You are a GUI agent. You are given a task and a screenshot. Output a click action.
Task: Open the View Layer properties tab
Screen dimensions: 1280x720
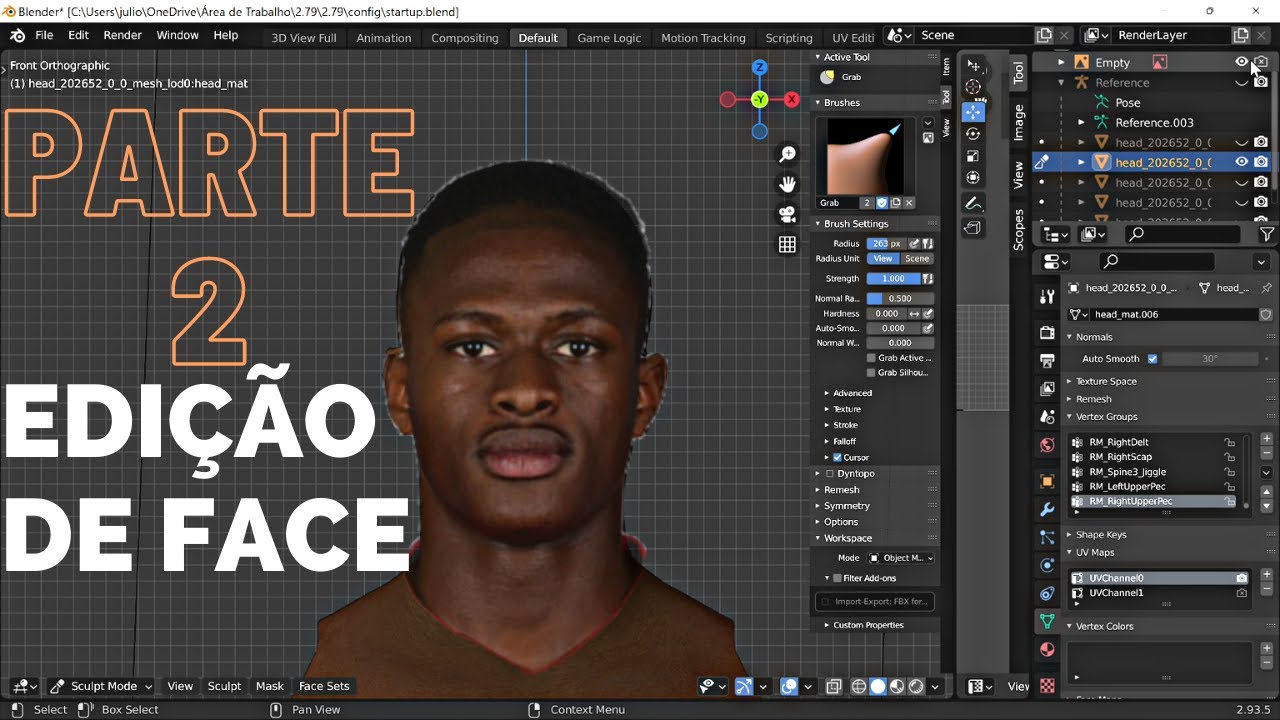coord(1047,389)
